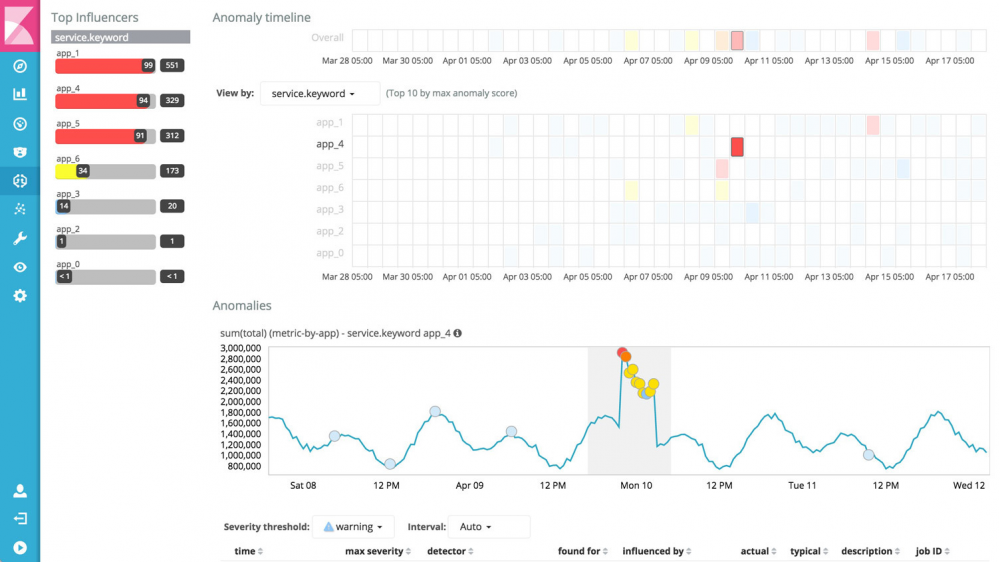Open Graph from the sidebar icon

click(20, 209)
